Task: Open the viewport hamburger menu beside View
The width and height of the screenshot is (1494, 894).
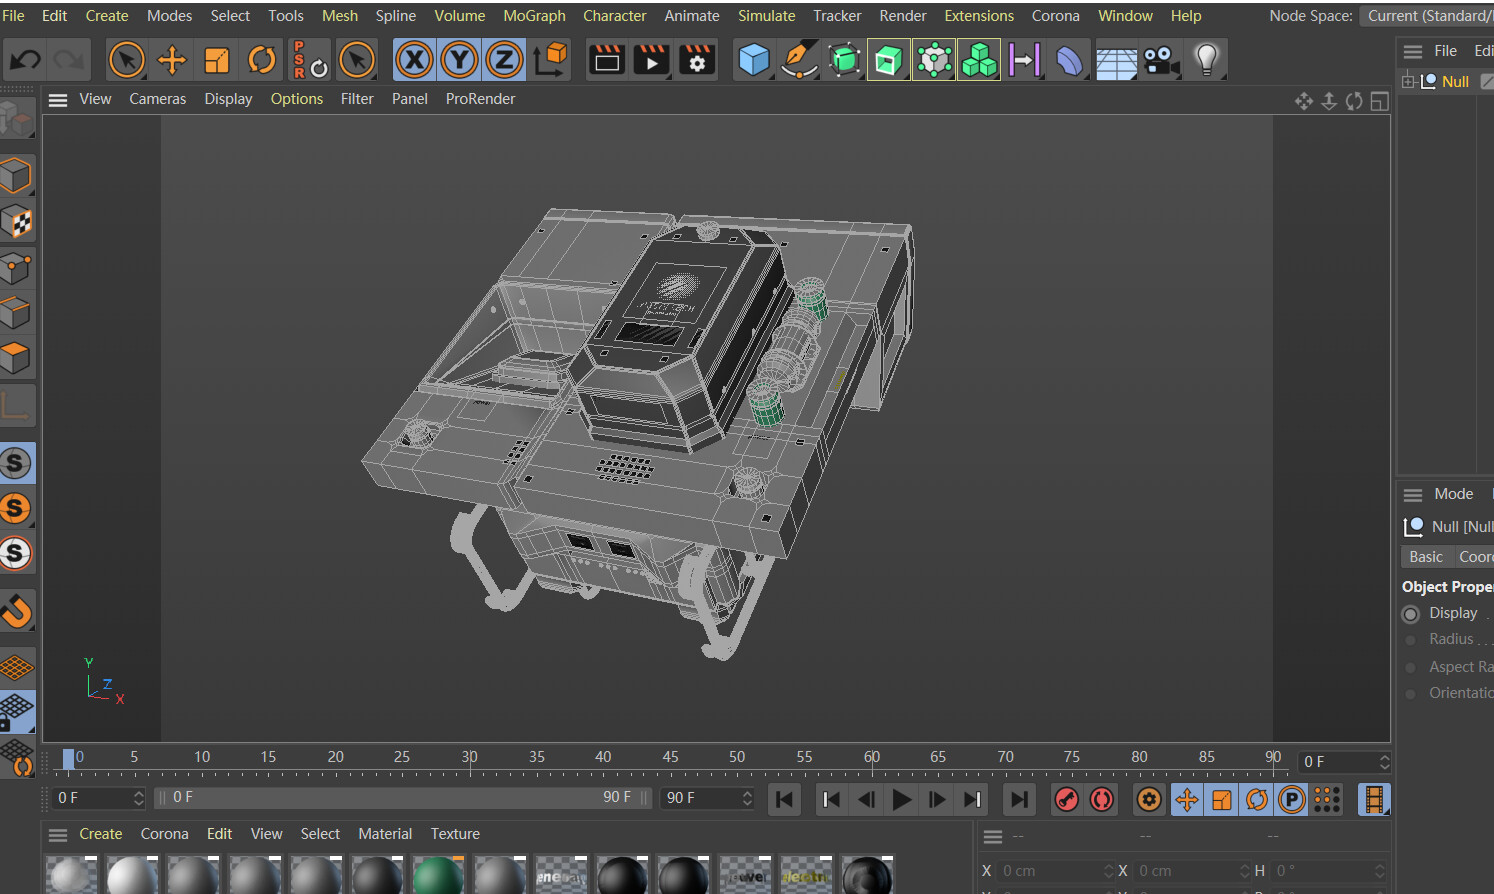Action: 58,99
